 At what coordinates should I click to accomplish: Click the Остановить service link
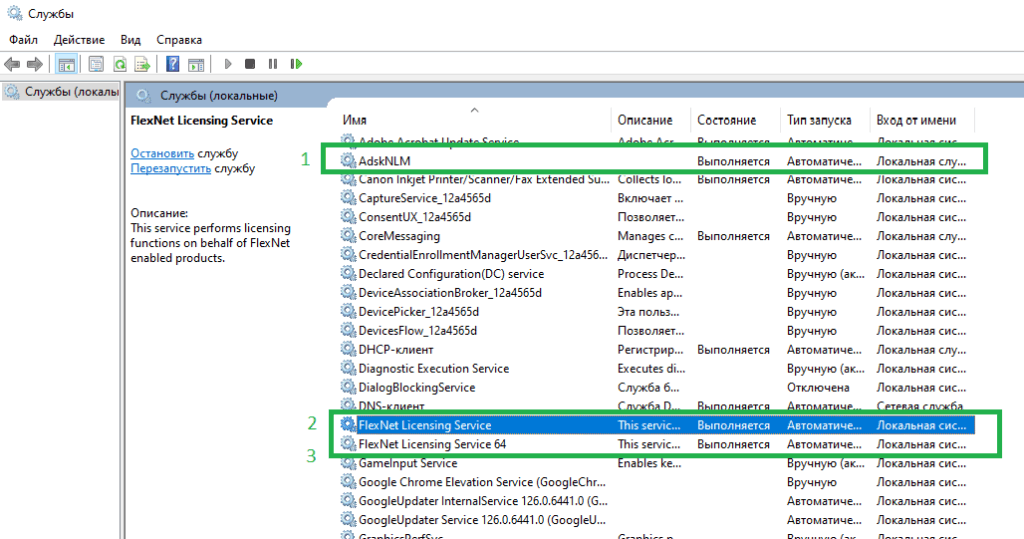point(162,153)
